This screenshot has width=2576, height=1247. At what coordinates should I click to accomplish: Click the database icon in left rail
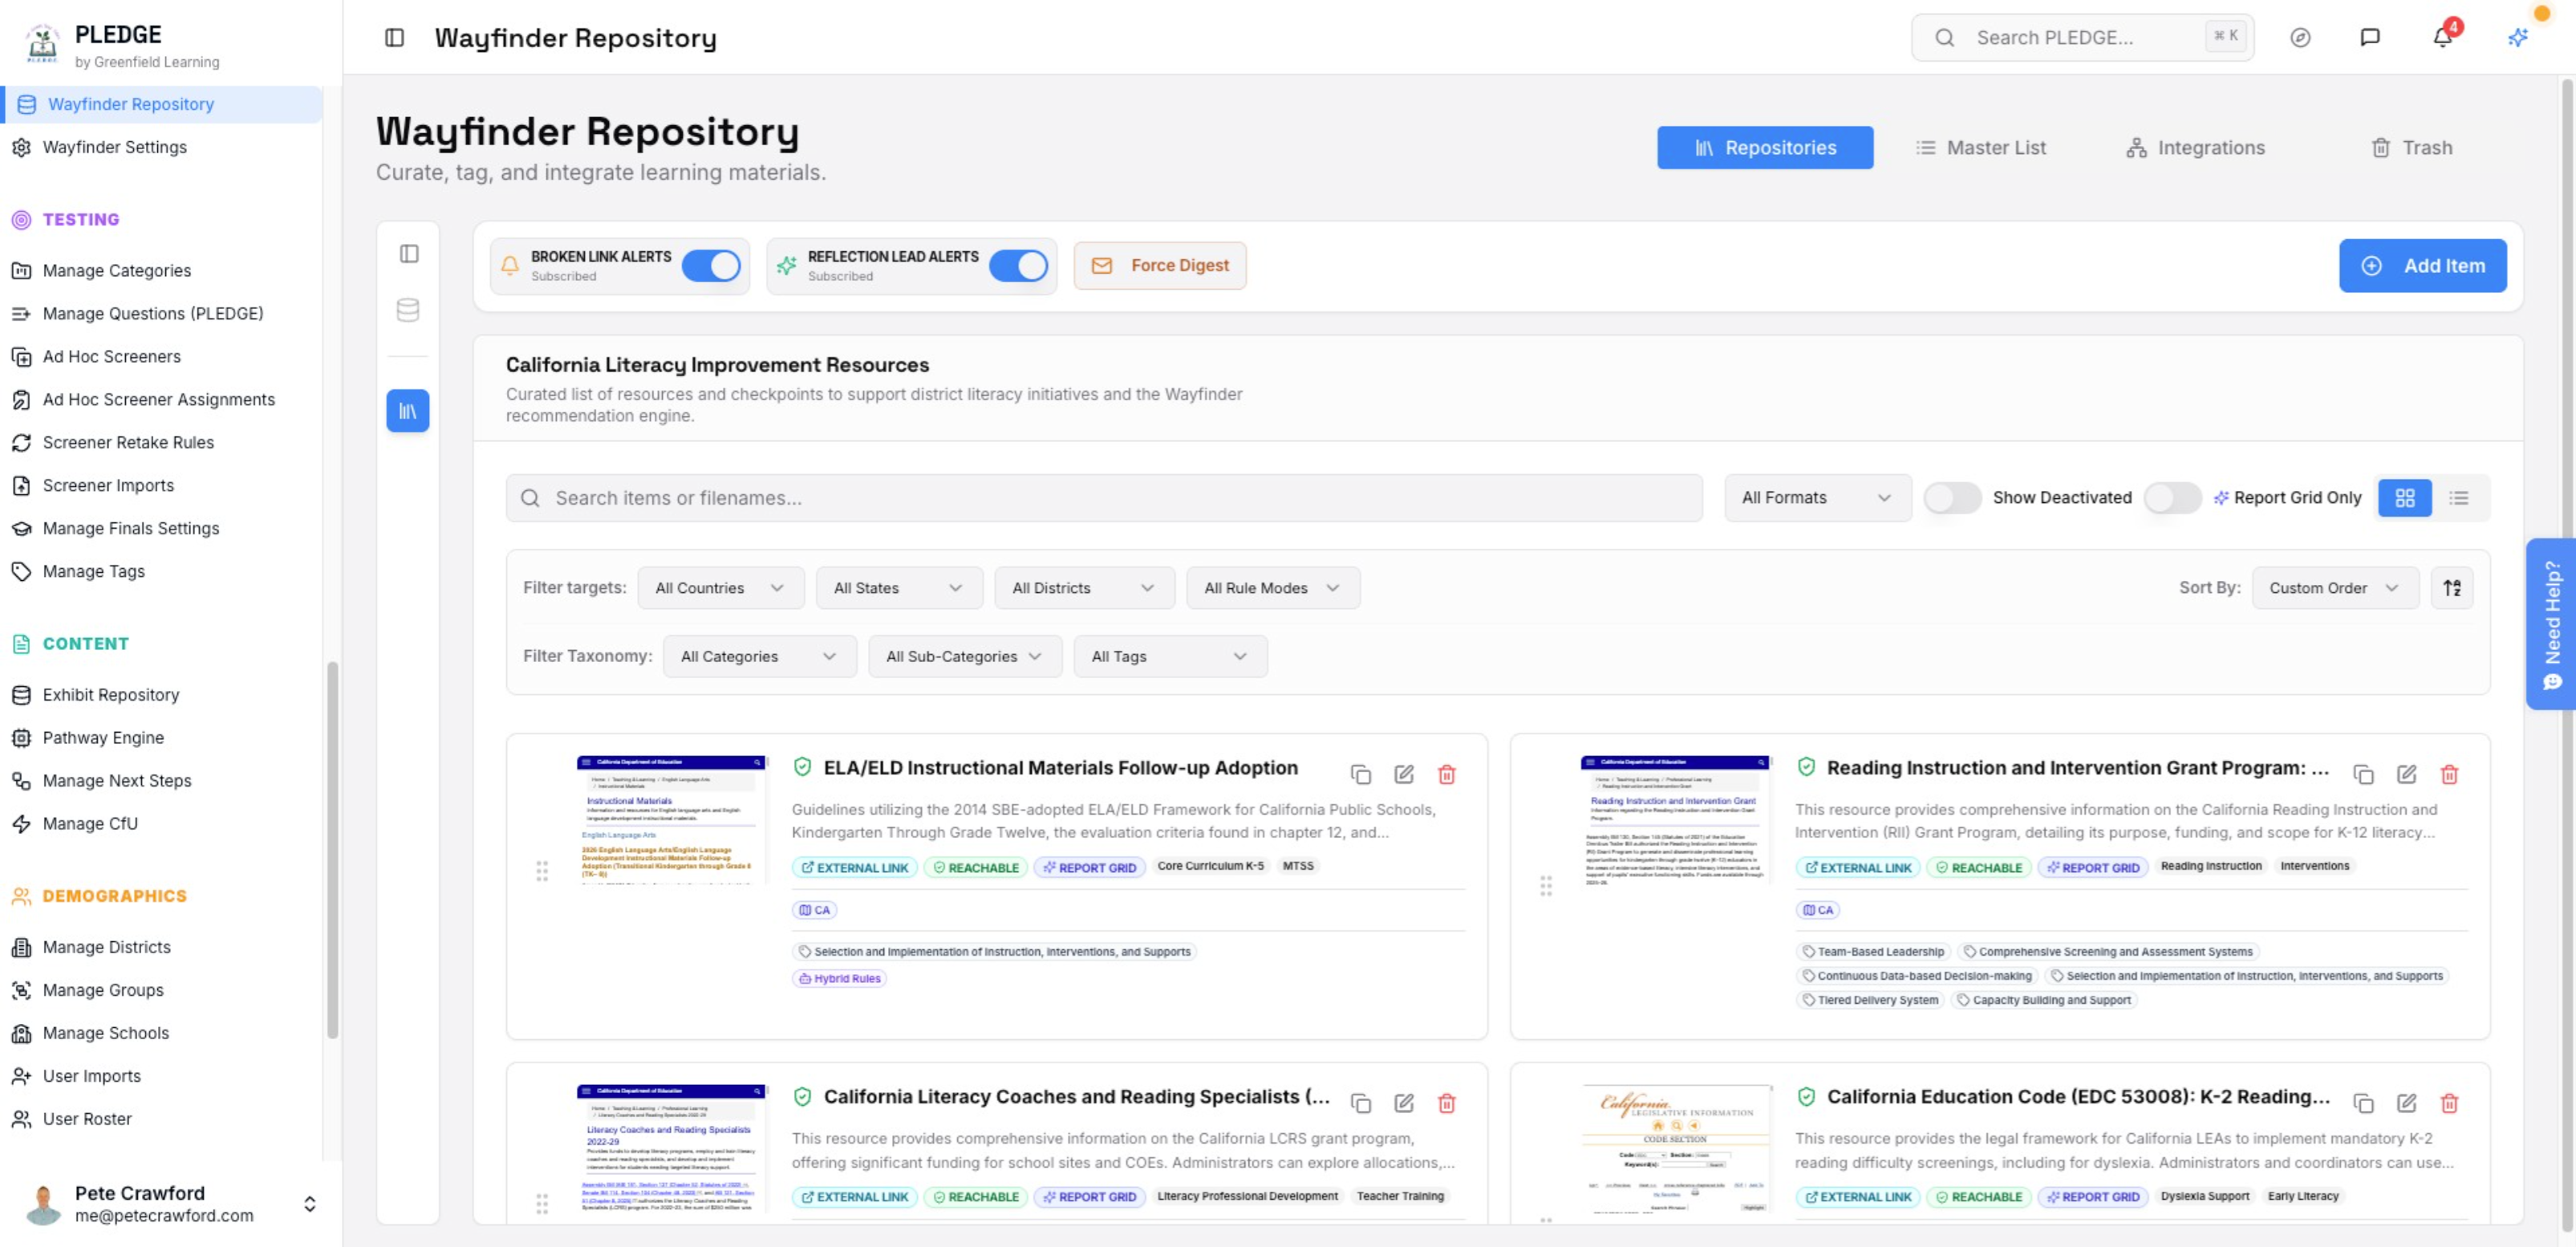[x=408, y=310]
